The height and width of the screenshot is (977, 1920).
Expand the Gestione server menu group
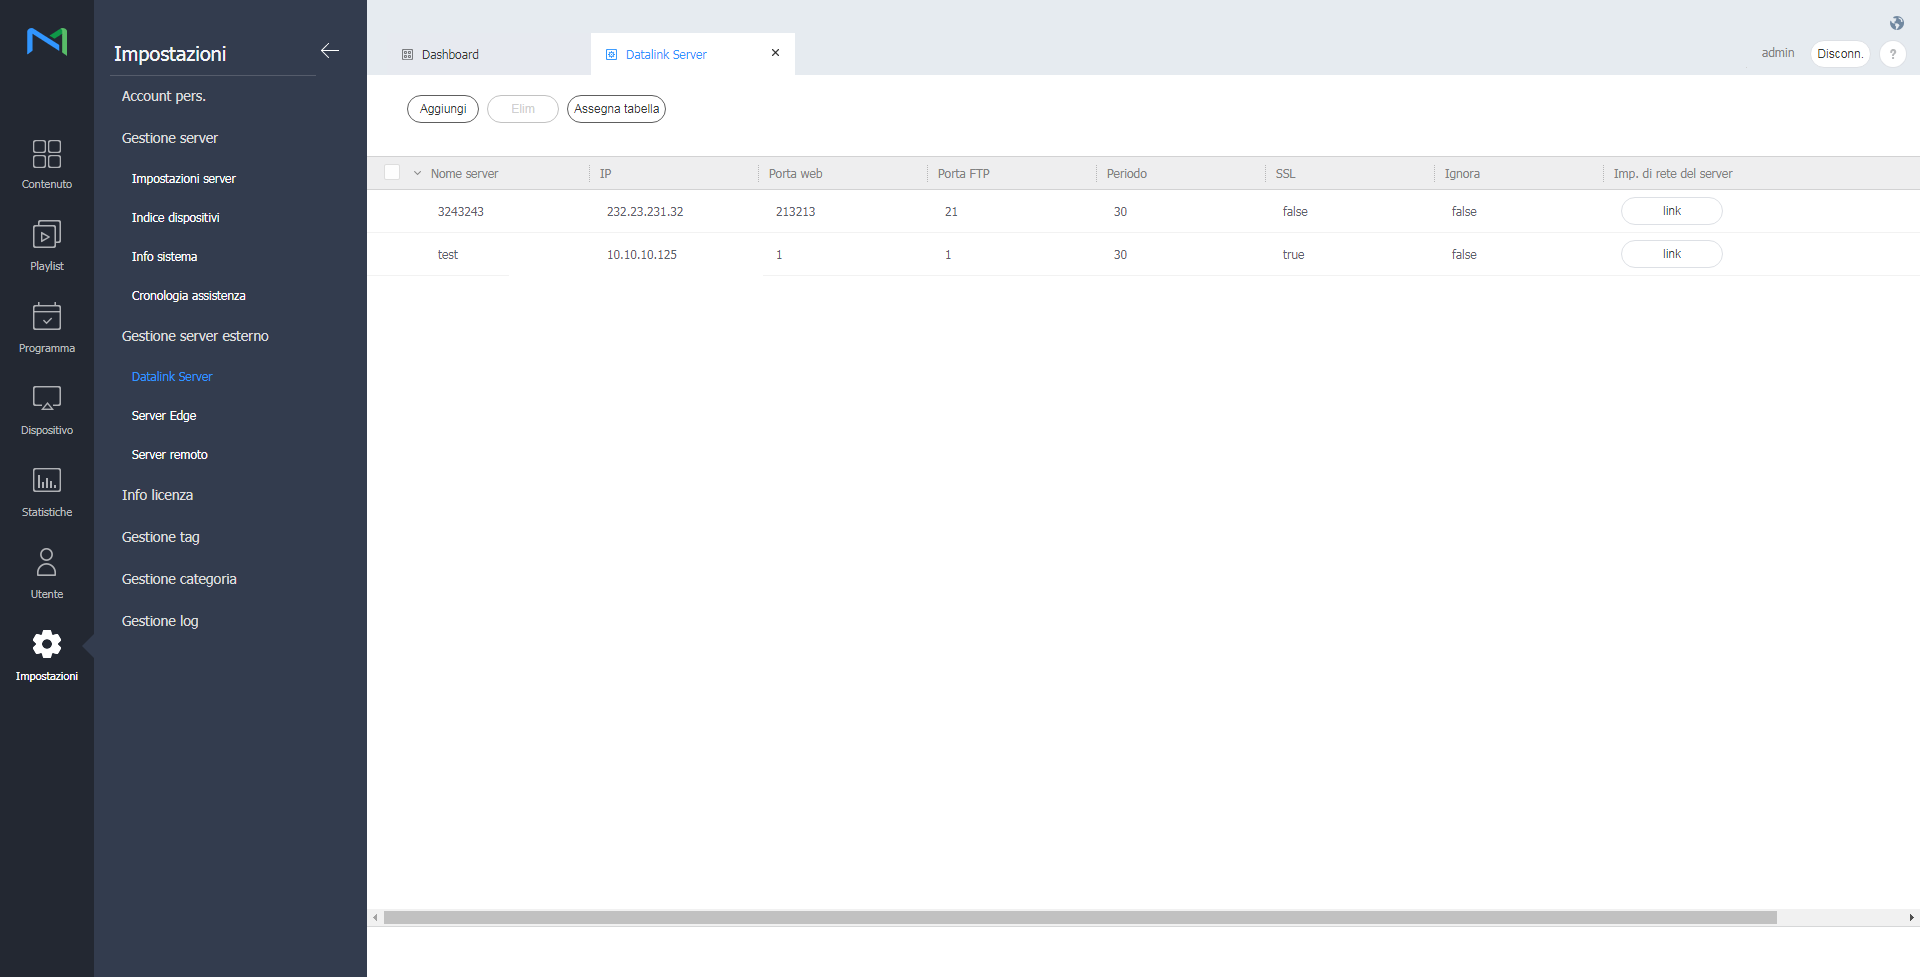pos(169,138)
